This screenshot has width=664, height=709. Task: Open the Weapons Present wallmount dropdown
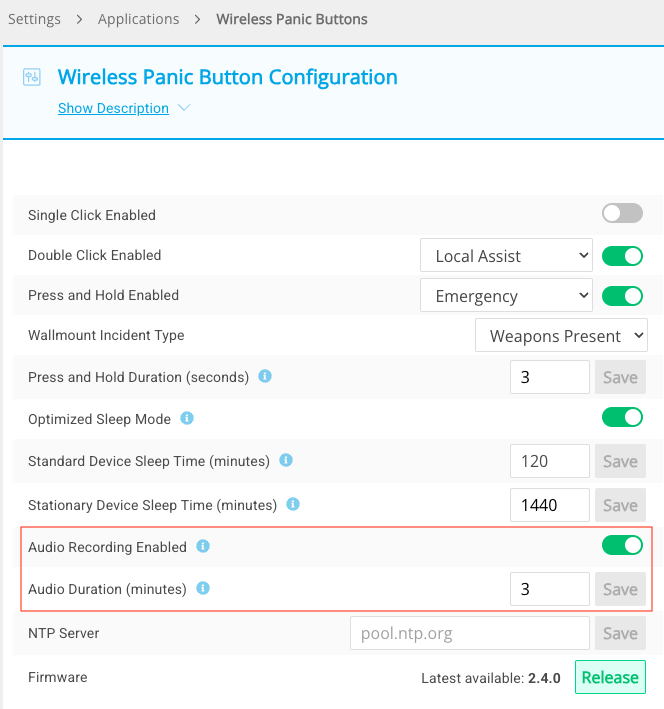pyautogui.click(x=561, y=336)
